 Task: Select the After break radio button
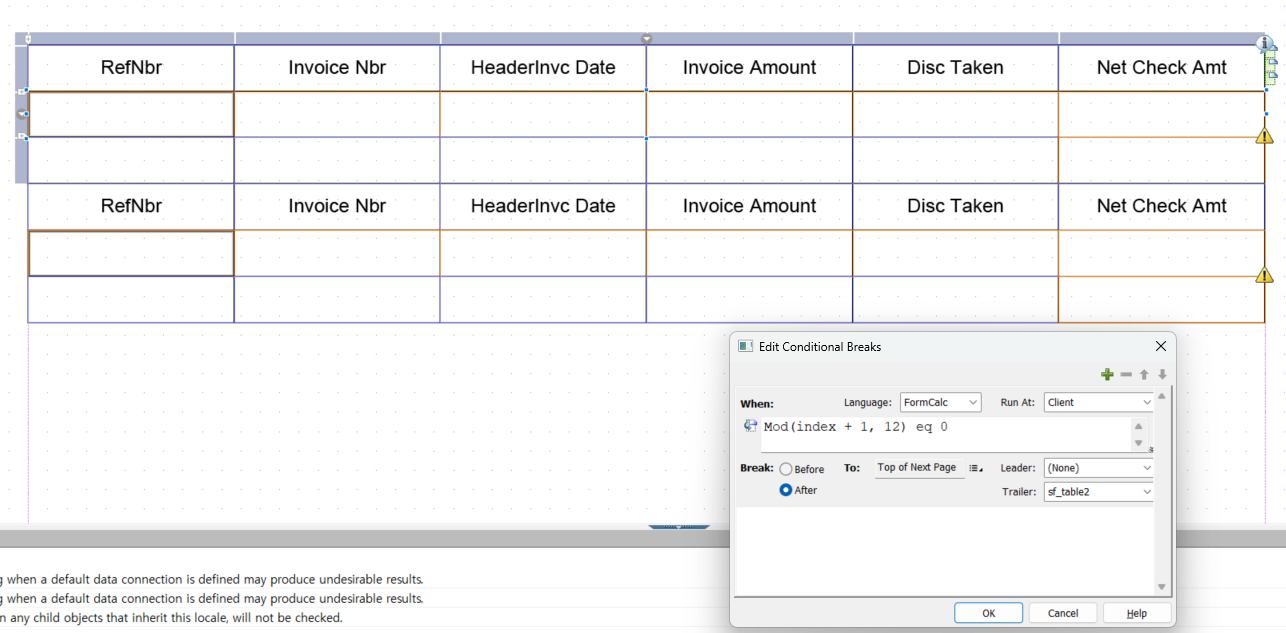point(788,490)
